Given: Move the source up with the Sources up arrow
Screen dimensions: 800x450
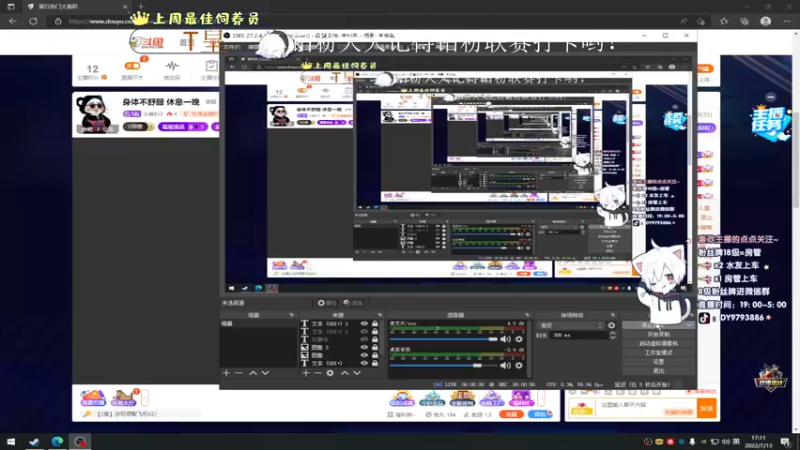Looking at the screenshot, I should pyautogui.click(x=345, y=373).
